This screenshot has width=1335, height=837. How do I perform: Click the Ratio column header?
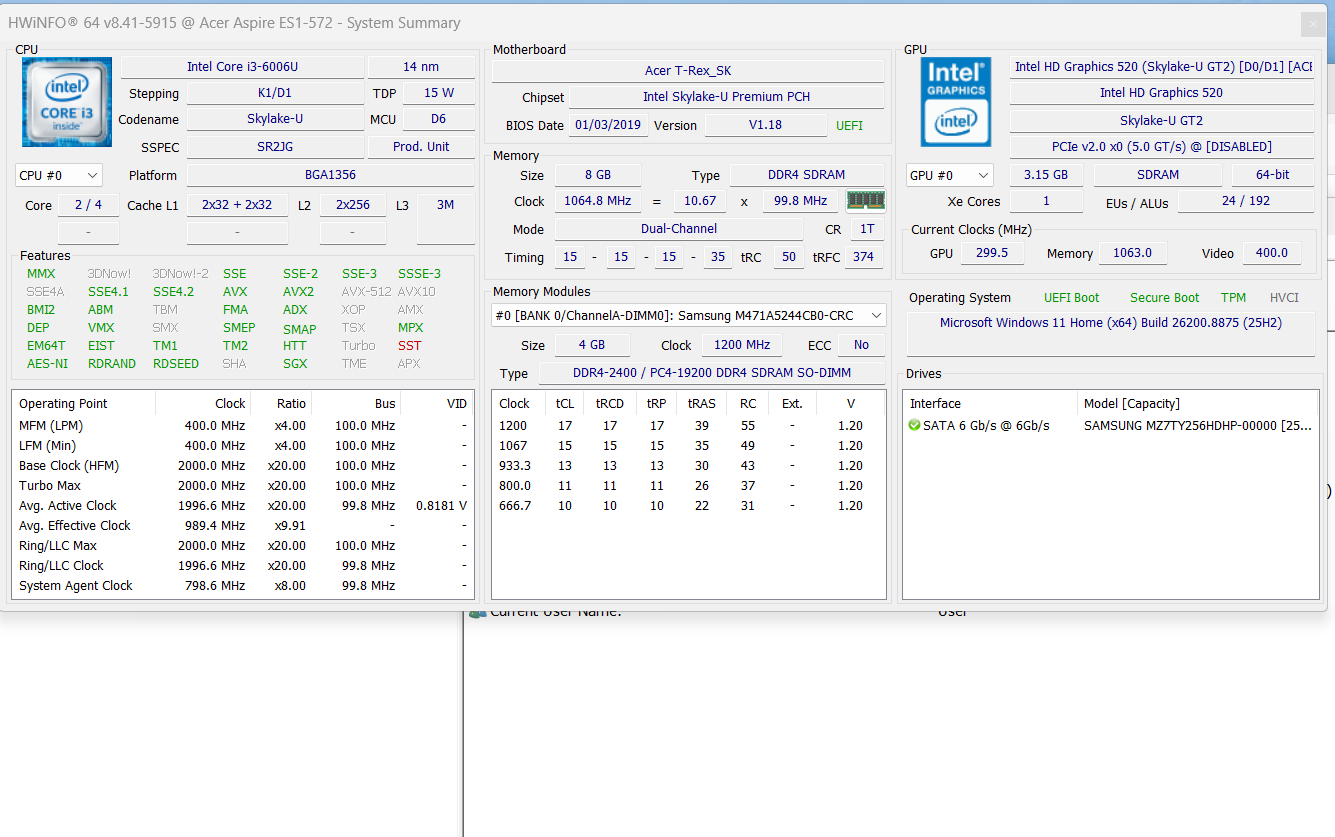point(281,404)
